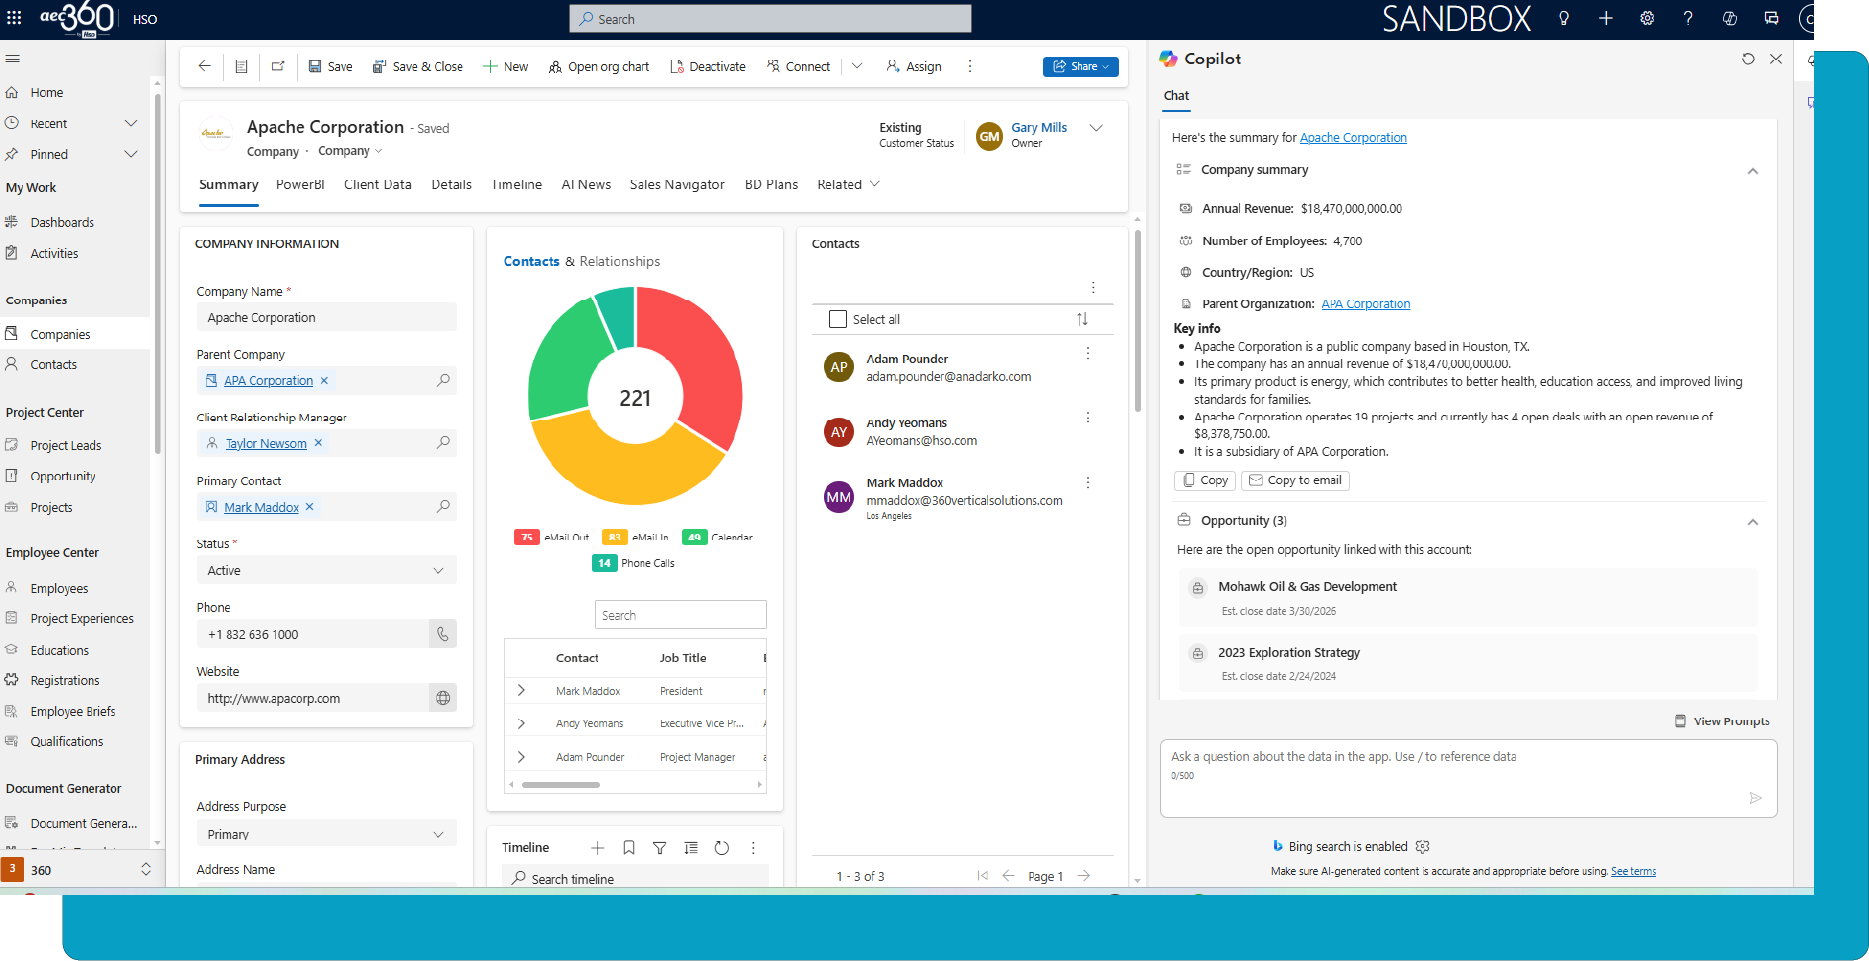This screenshot has height=961, width=1869.
Task: Click the globe icon beside Website field
Action: pyautogui.click(x=443, y=698)
